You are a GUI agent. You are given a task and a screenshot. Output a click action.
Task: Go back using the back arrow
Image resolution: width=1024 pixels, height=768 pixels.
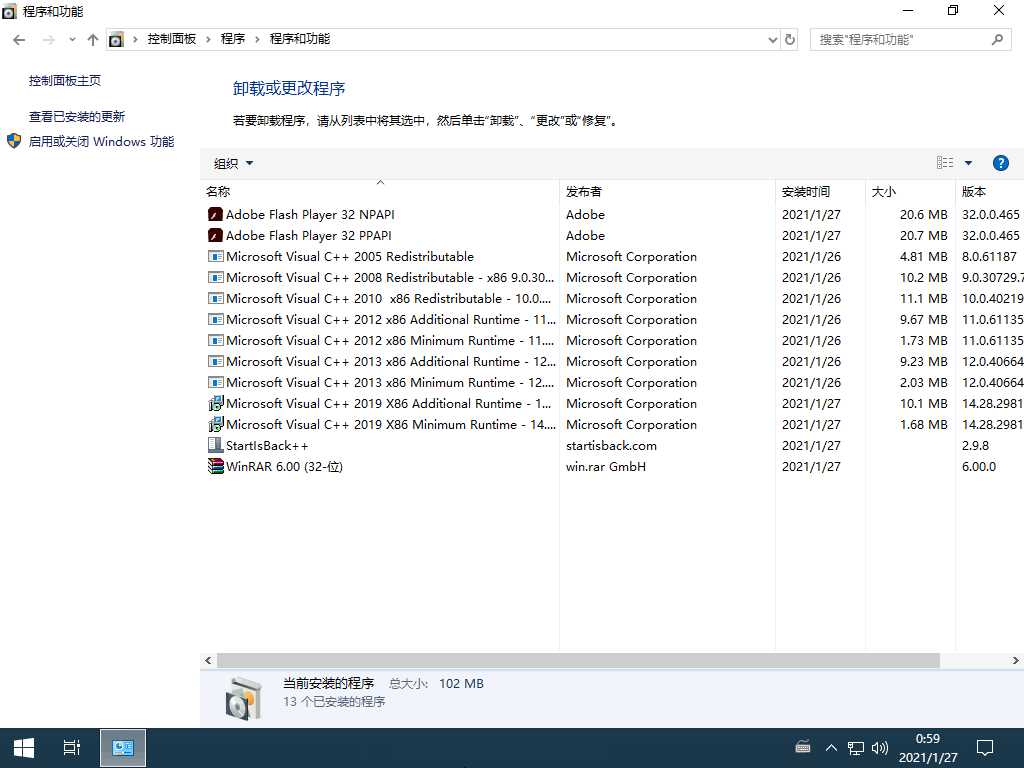[x=19, y=40]
